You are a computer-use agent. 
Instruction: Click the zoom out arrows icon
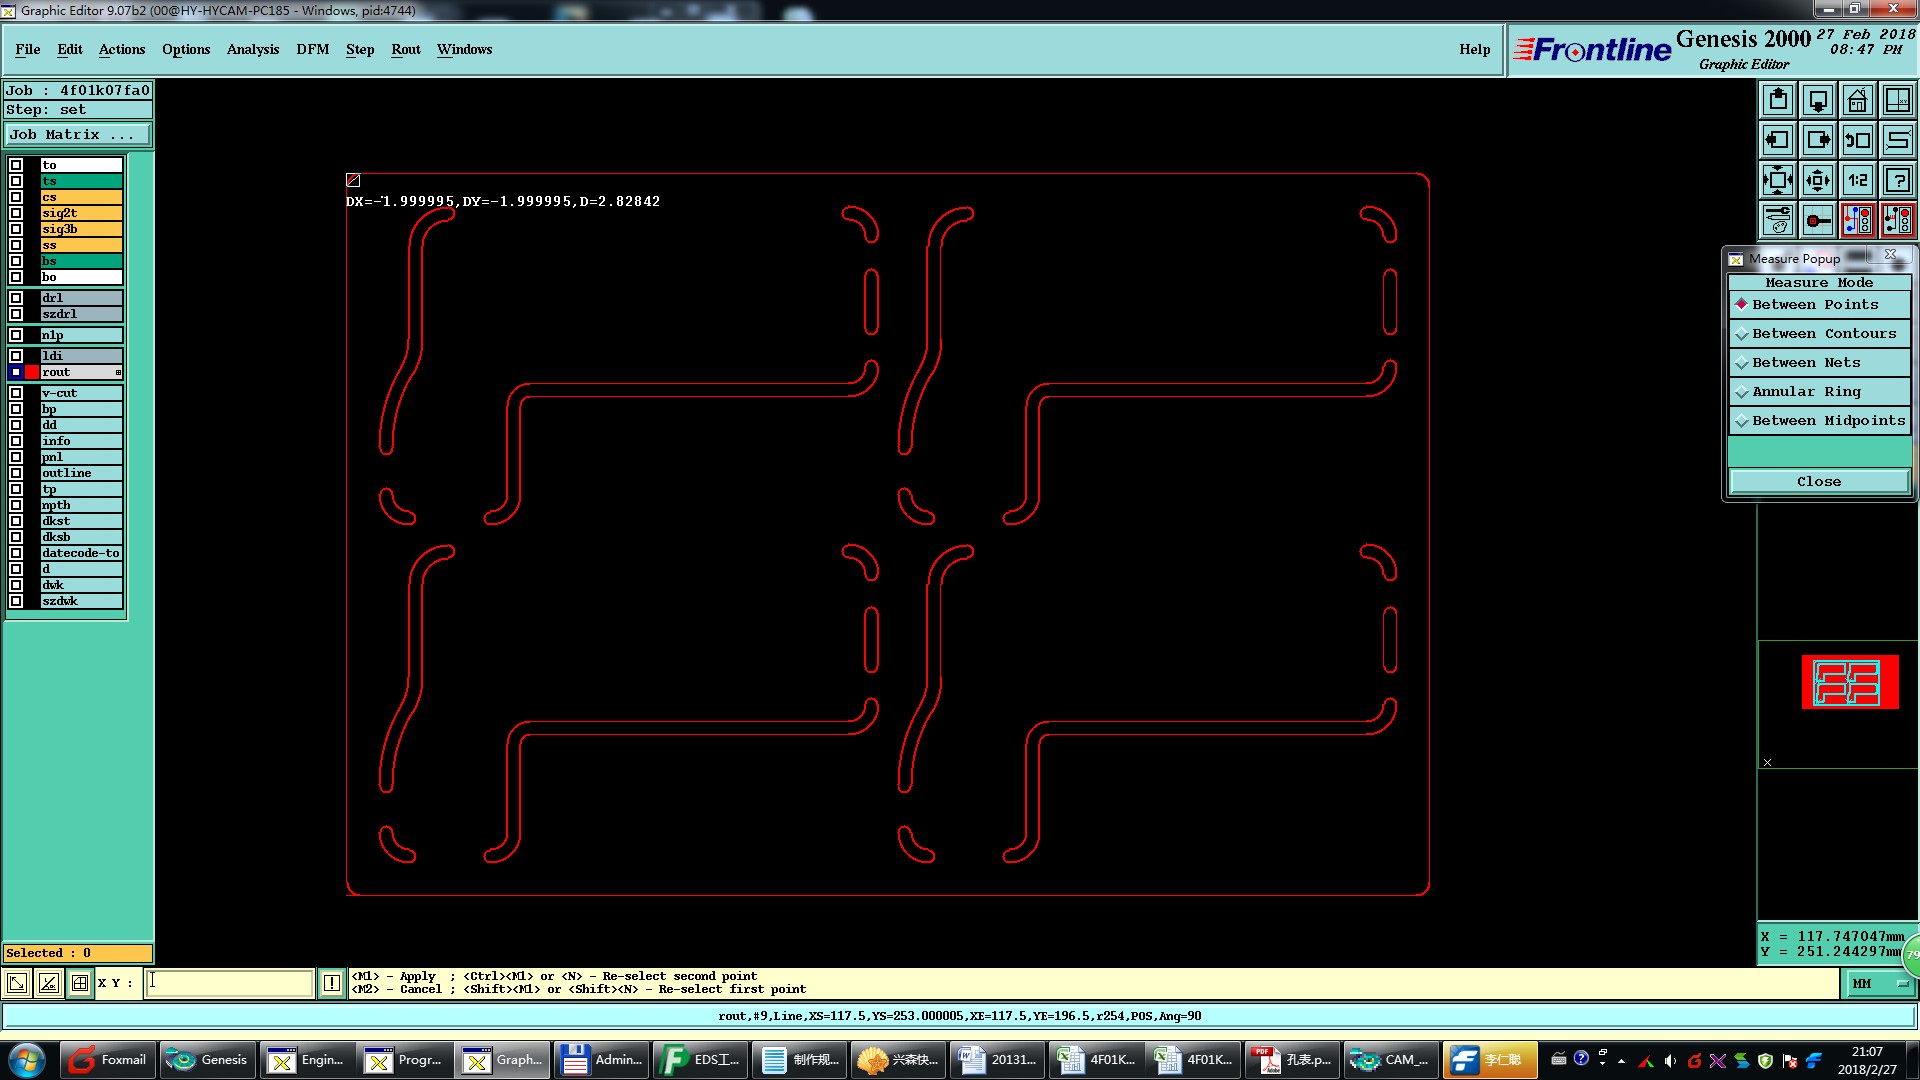coord(1777,180)
